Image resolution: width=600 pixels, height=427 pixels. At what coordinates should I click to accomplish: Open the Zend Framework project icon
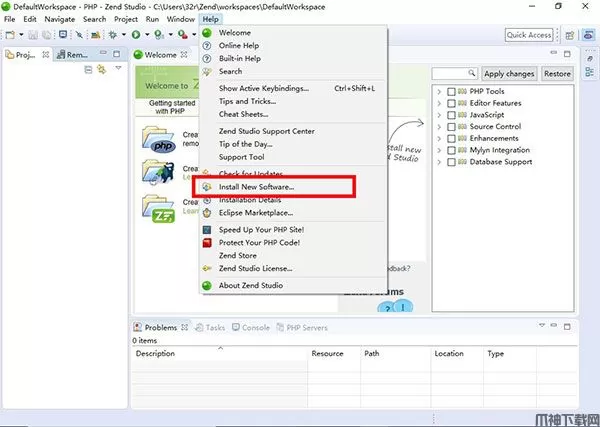pyautogui.click(x=158, y=209)
